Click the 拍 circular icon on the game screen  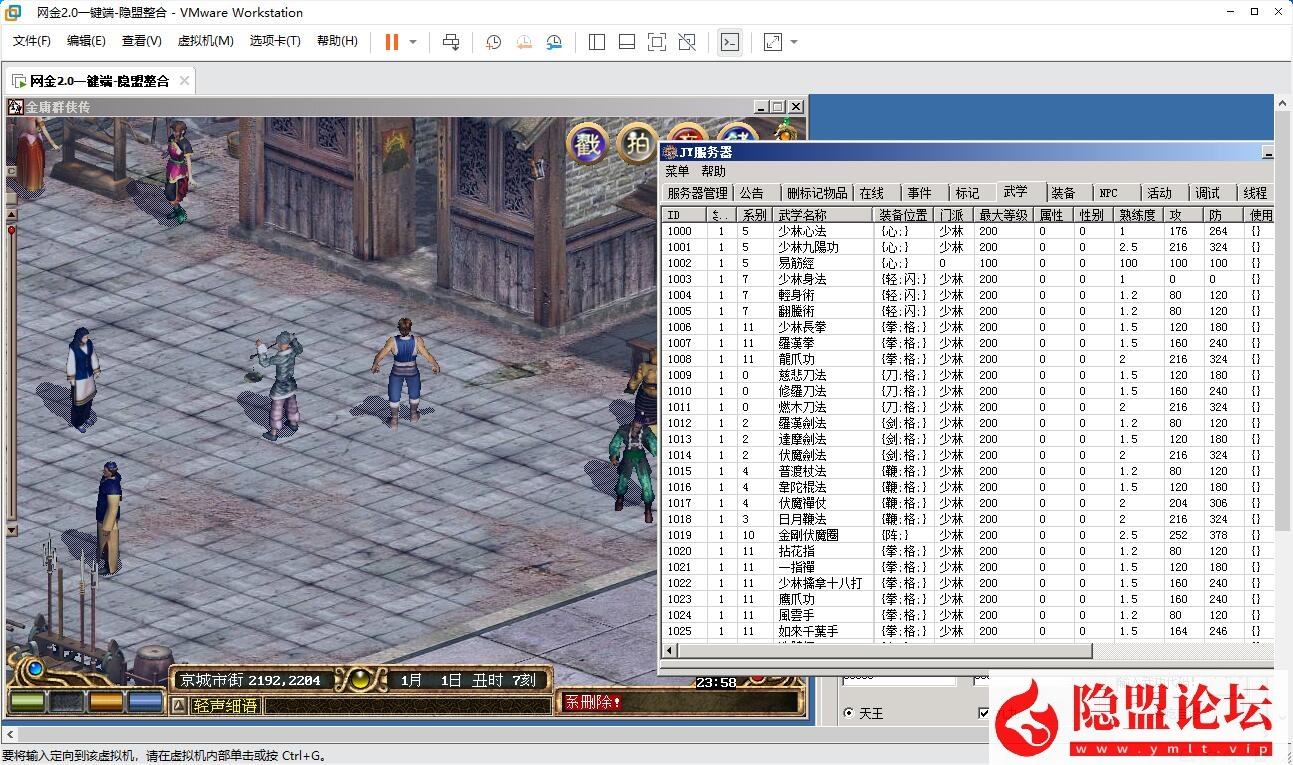click(635, 143)
